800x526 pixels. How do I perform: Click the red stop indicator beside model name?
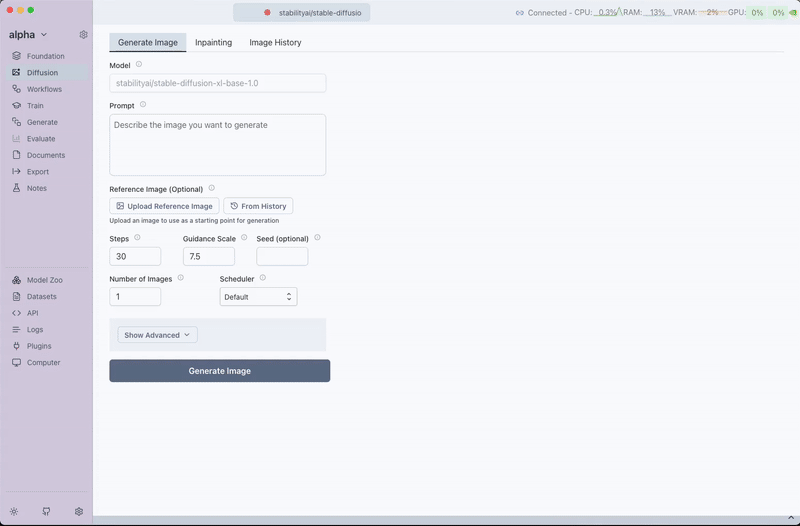tap(267, 13)
